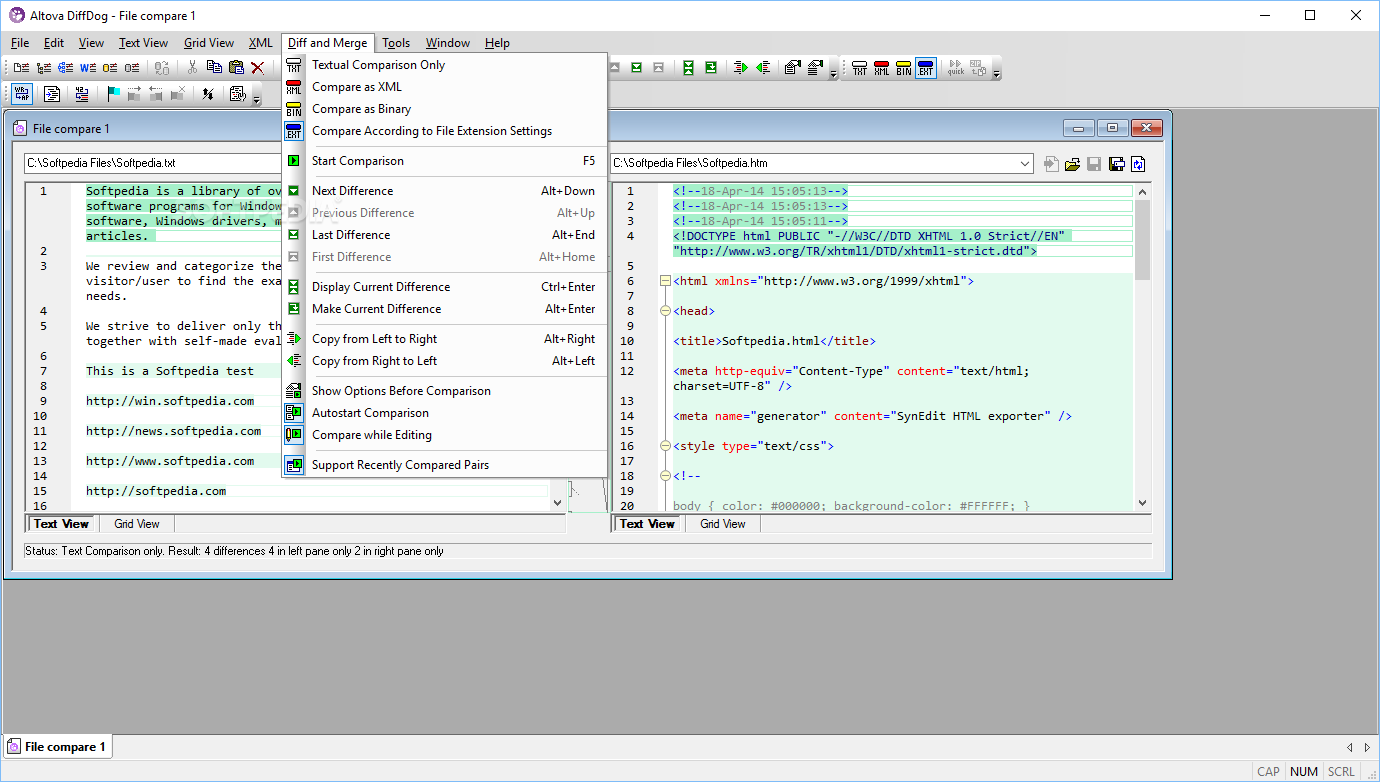1380x782 pixels.
Task: Toggle .EXT file extension comparison button
Action: click(x=925, y=68)
